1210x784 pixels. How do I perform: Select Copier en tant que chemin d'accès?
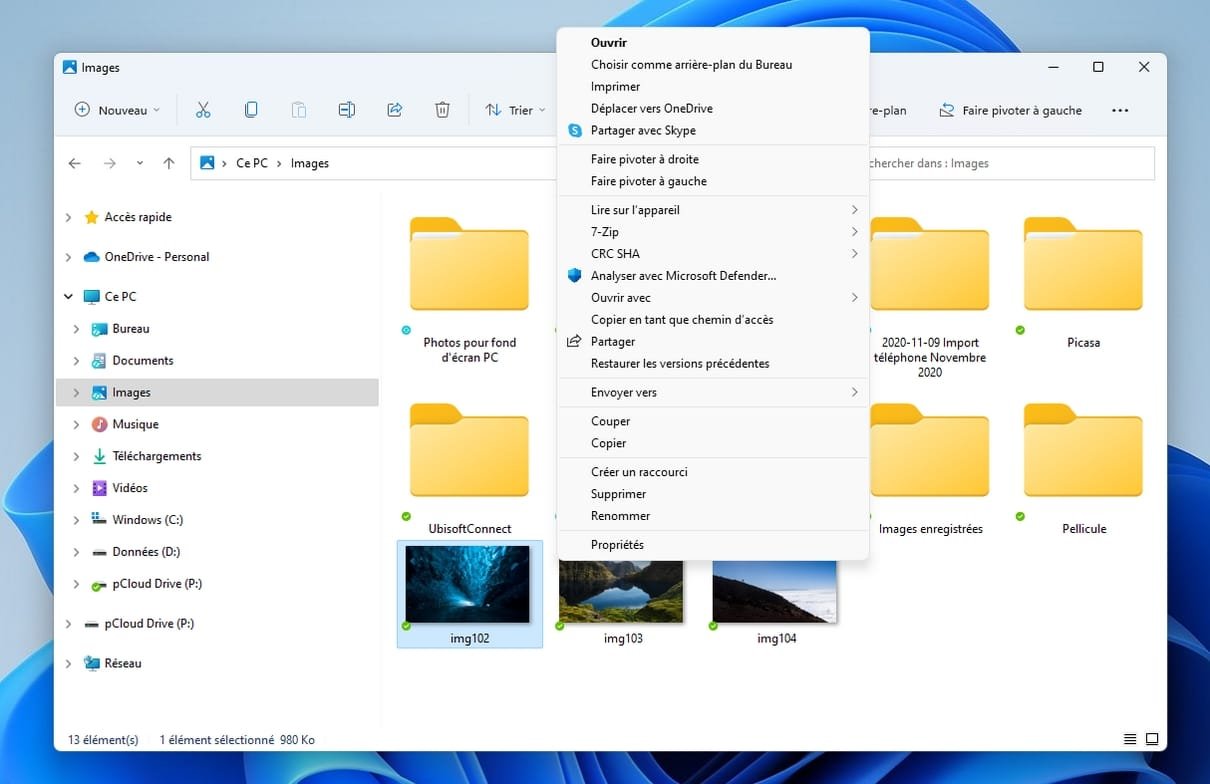712,320
